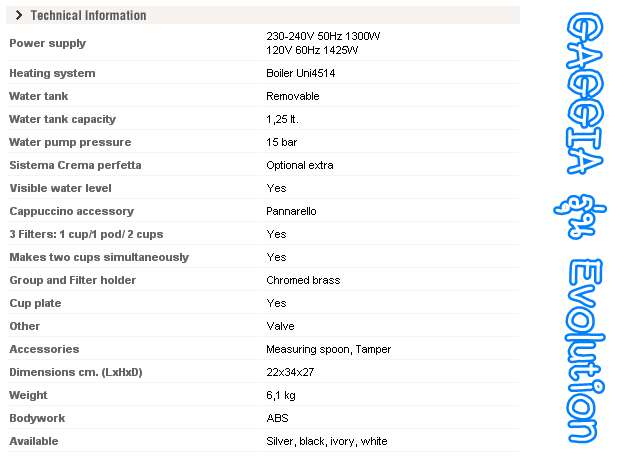Select the Chromed brass value
This screenshot has width=628, height=458.
(x=303, y=280)
